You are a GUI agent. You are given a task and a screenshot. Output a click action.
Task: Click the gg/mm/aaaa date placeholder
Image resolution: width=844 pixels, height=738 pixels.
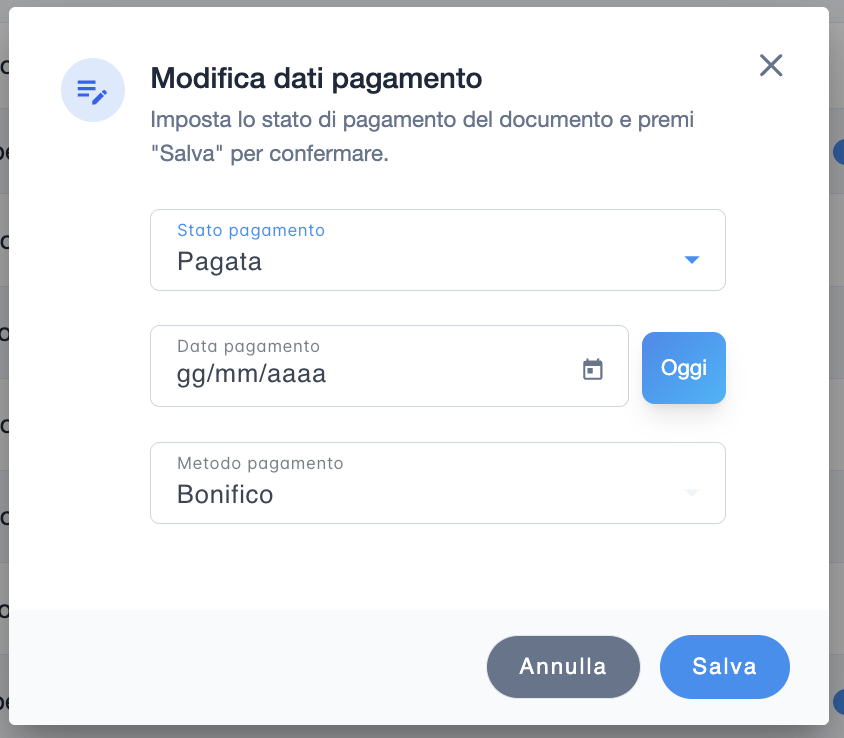(x=252, y=375)
